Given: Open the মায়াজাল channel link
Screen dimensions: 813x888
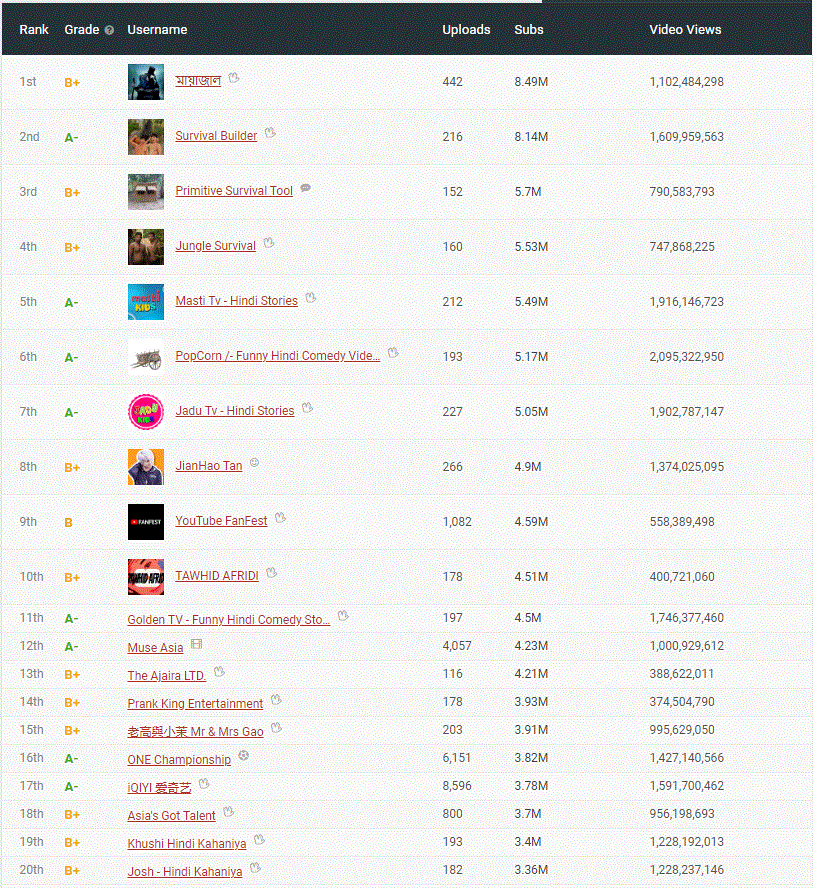Looking at the screenshot, I should click(x=198, y=81).
